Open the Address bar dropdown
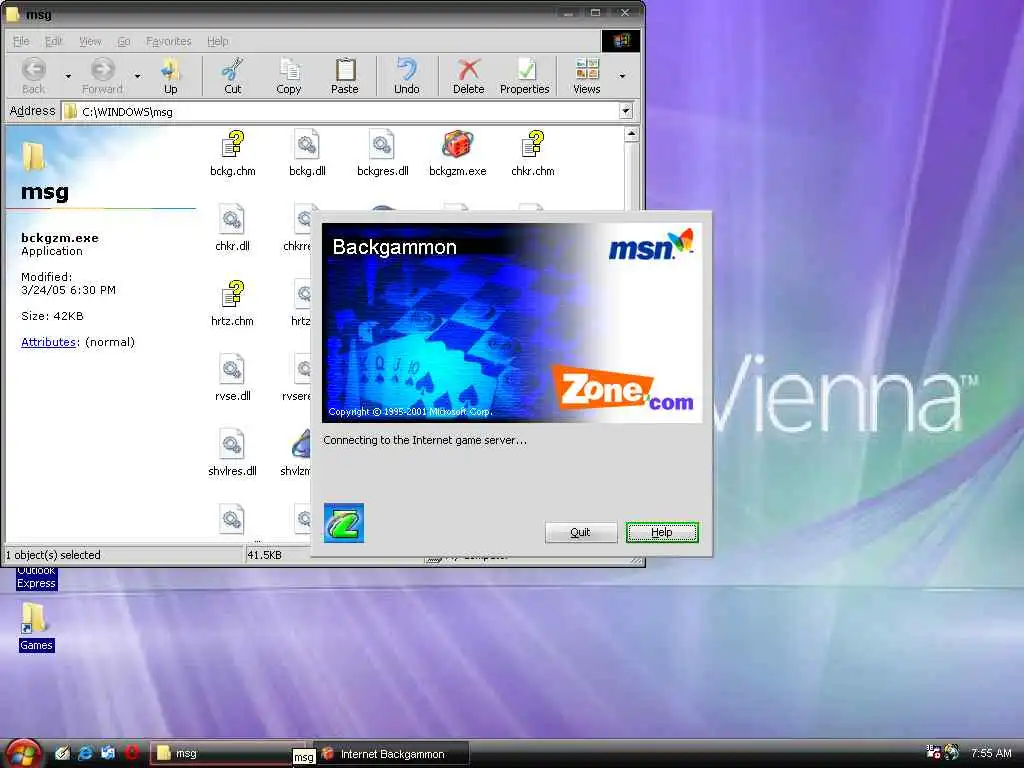Image resolution: width=1024 pixels, height=768 pixels. click(x=626, y=111)
